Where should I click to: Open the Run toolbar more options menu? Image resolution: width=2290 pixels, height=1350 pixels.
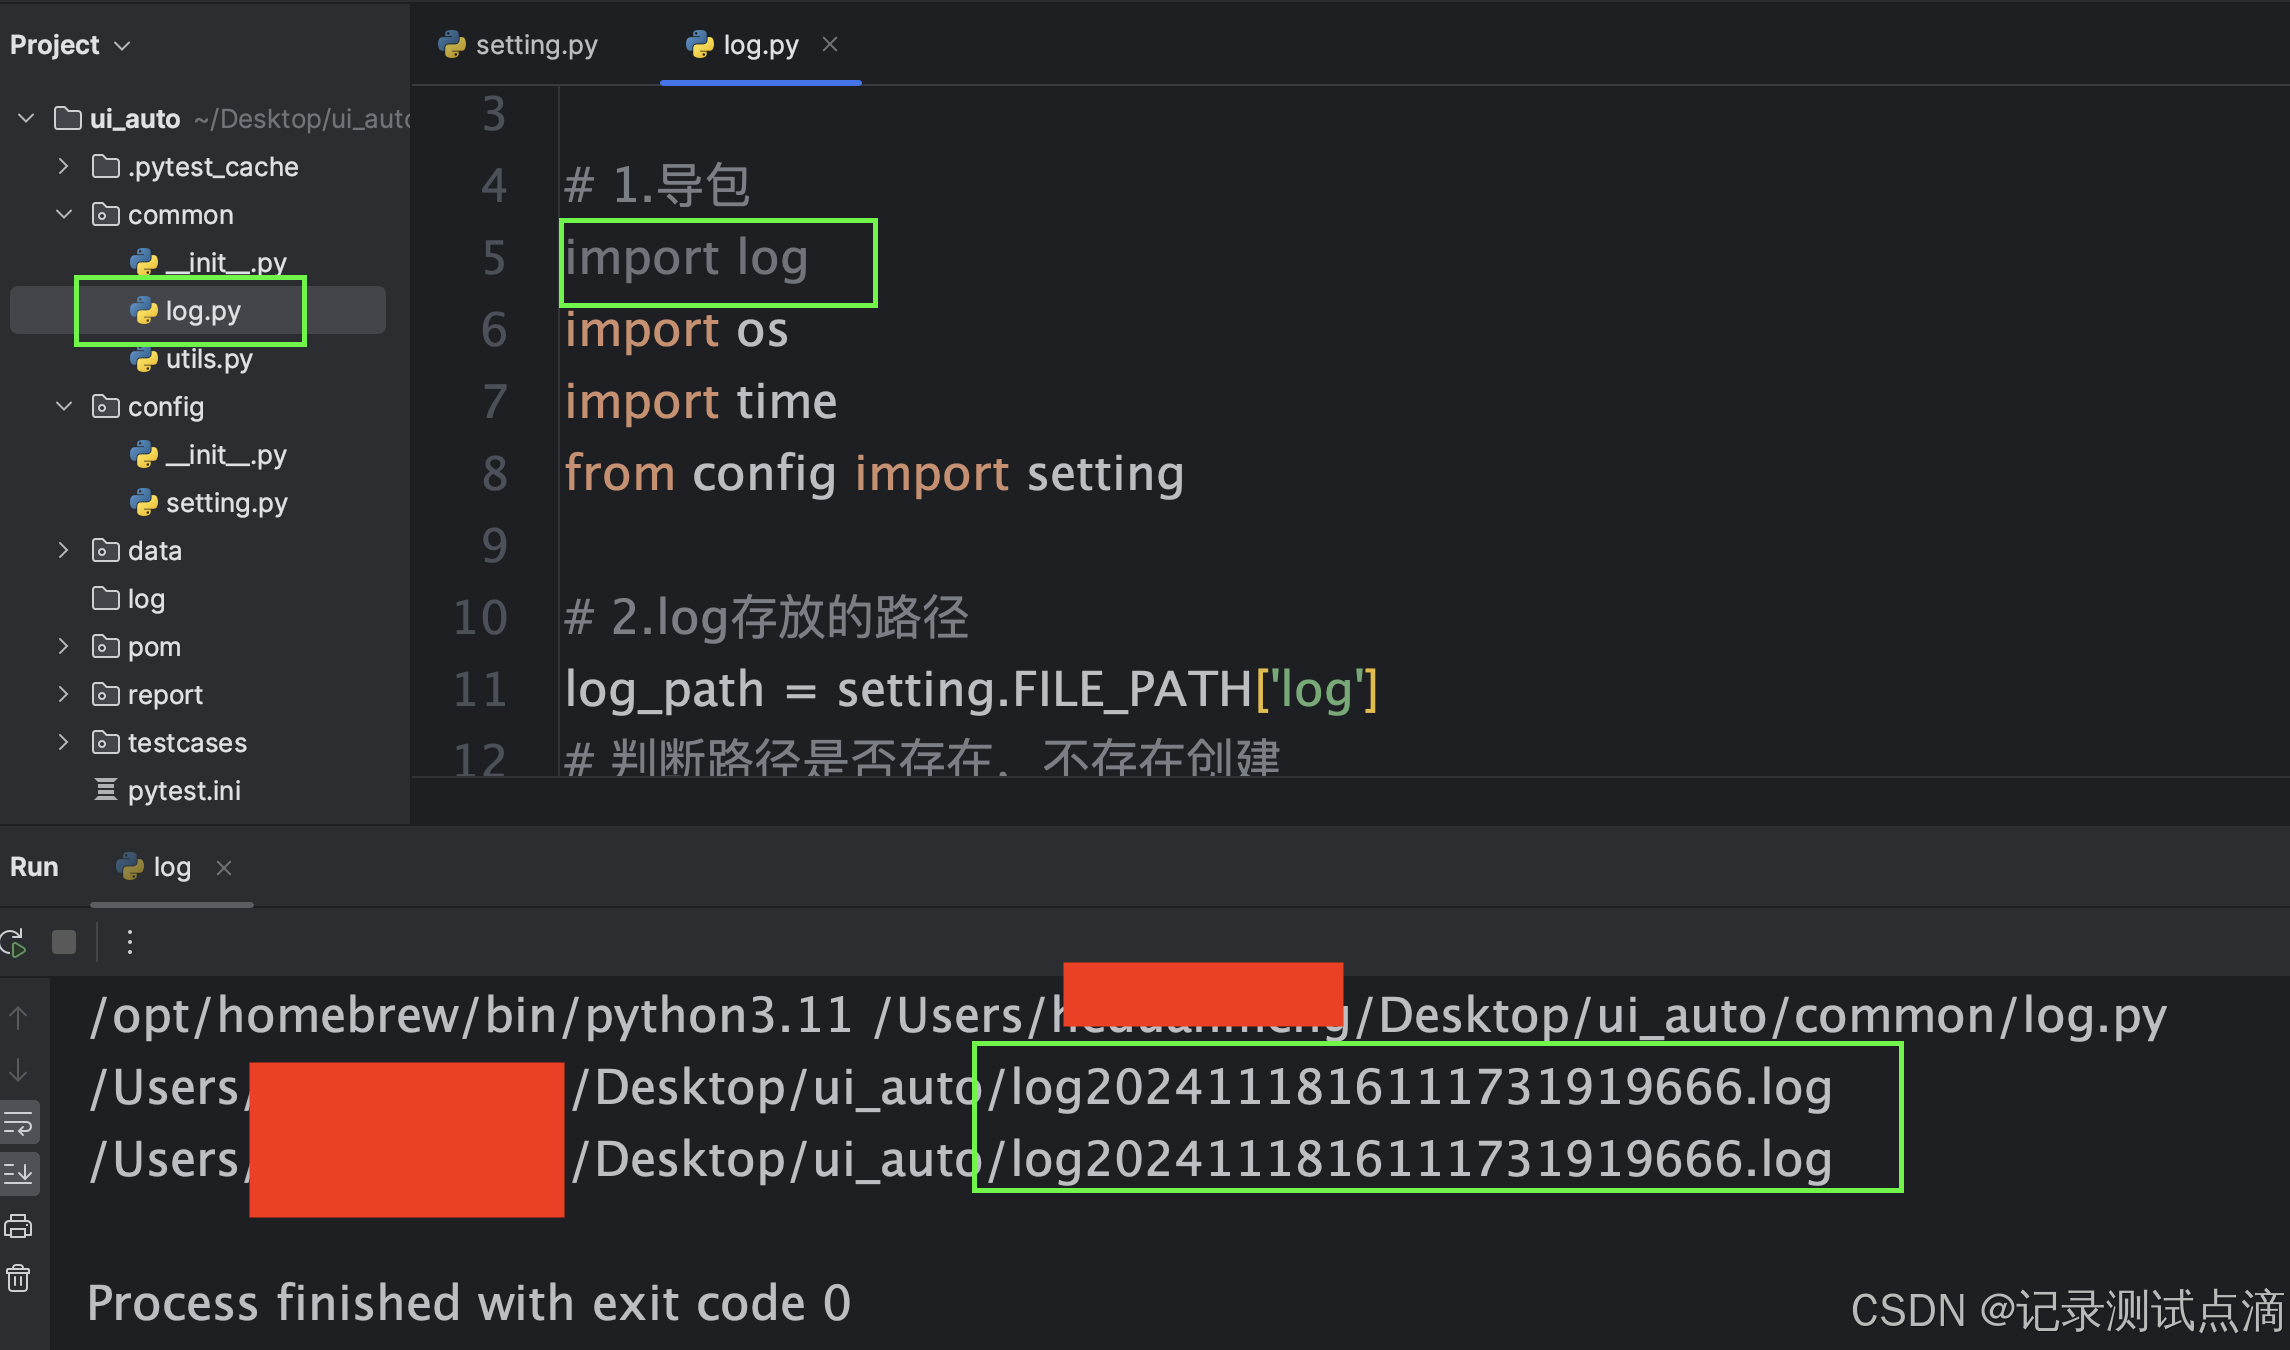pos(129,941)
